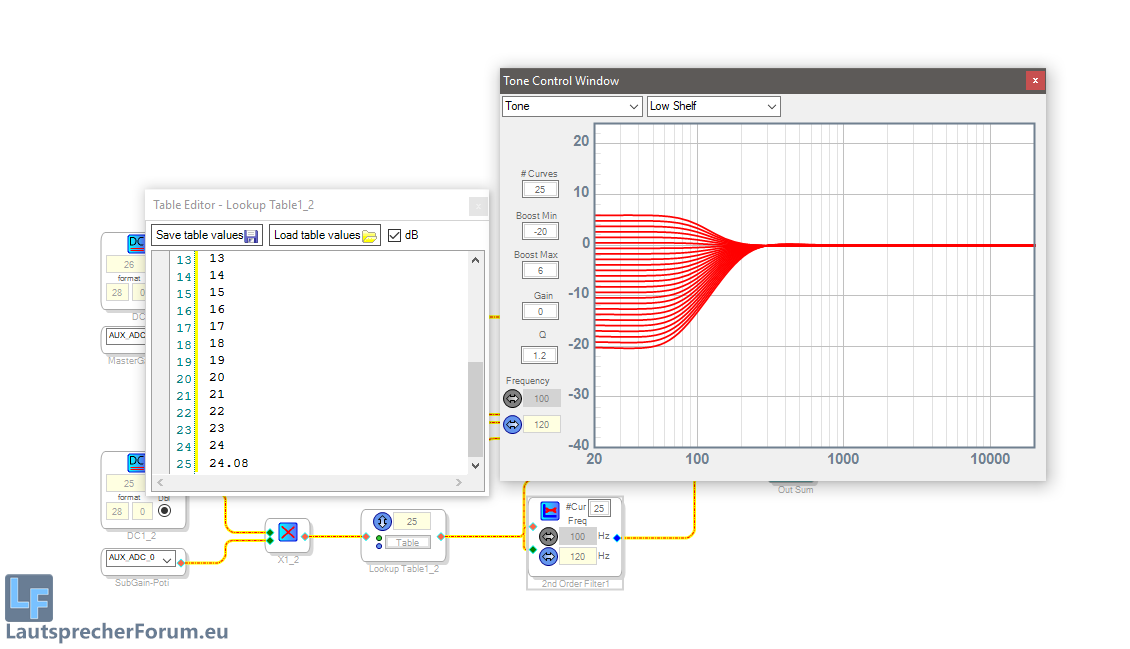The image size is (1130, 649).
Task: Click the Lookup Table1_2 stepper icon
Action: (x=381, y=521)
